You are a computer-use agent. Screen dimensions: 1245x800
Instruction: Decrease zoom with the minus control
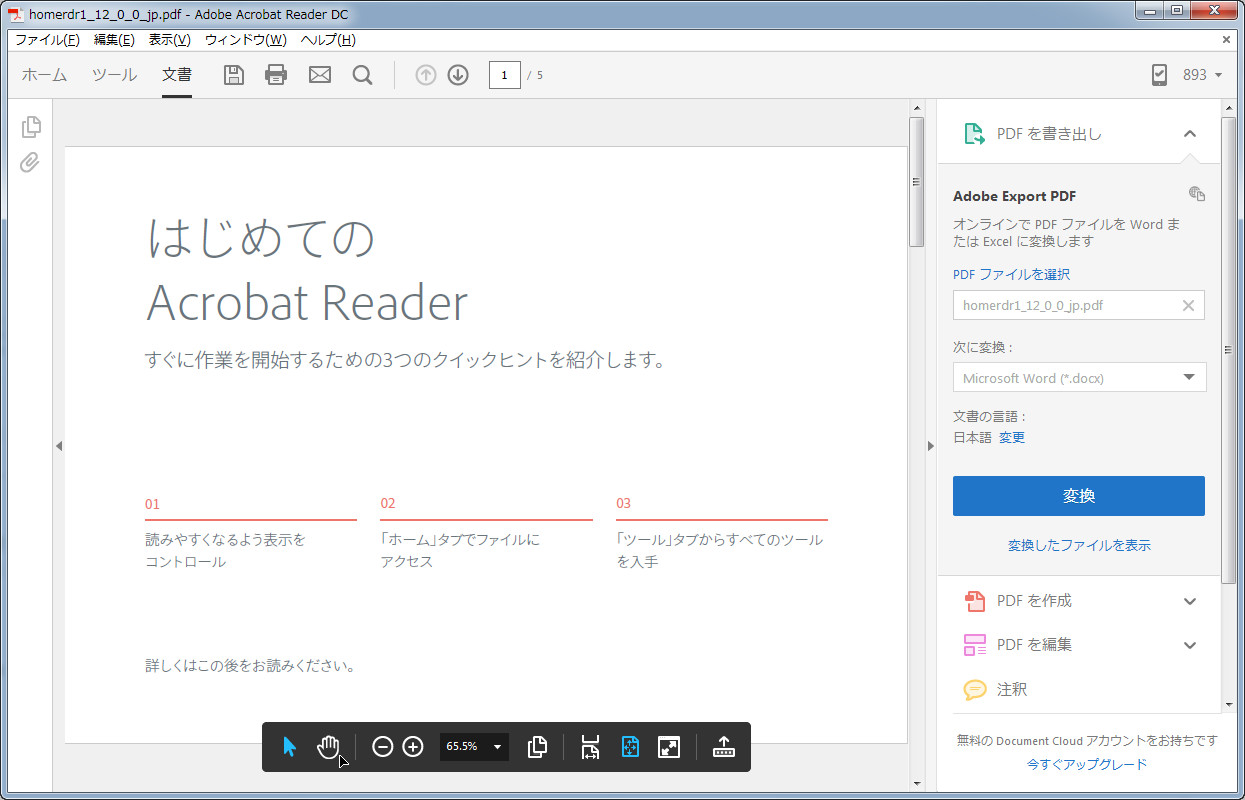point(382,746)
